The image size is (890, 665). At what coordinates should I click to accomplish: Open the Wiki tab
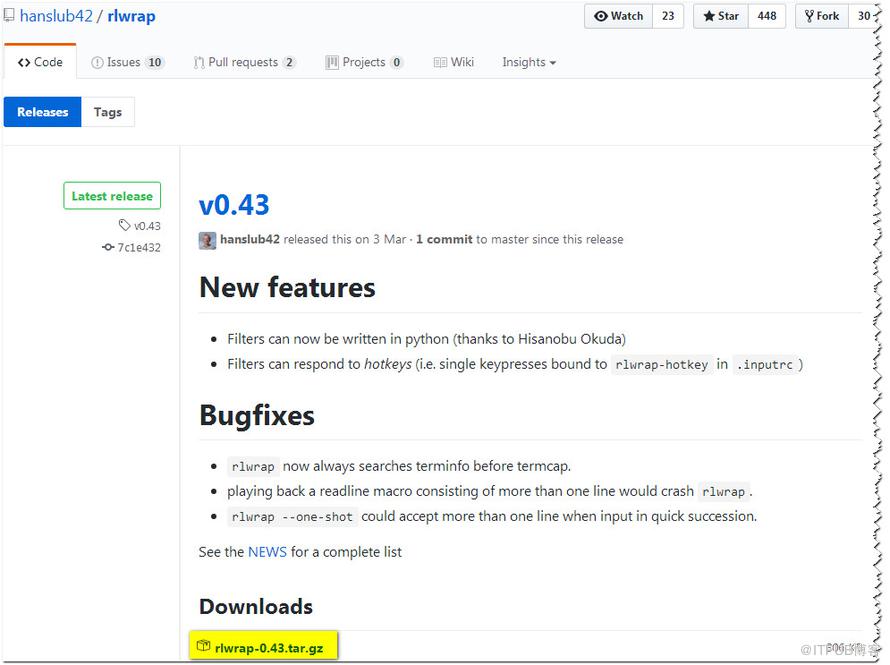coord(454,62)
